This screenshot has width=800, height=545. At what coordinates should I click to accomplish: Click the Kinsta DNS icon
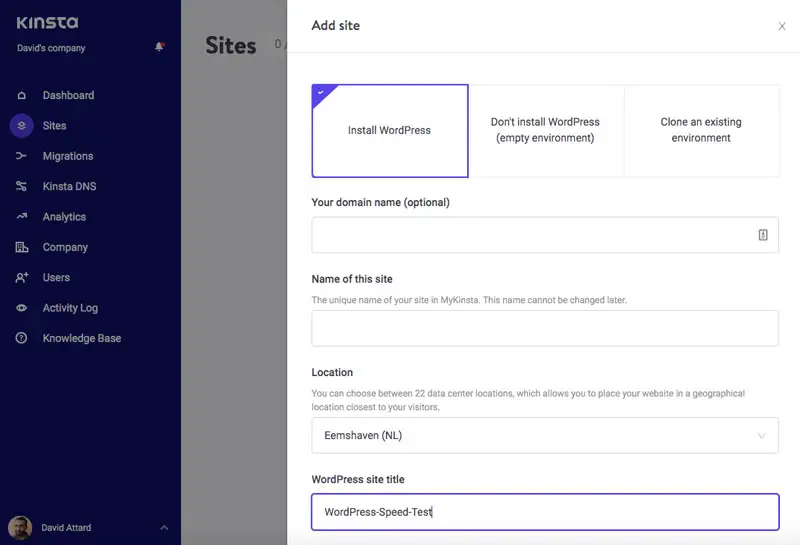(21, 186)
